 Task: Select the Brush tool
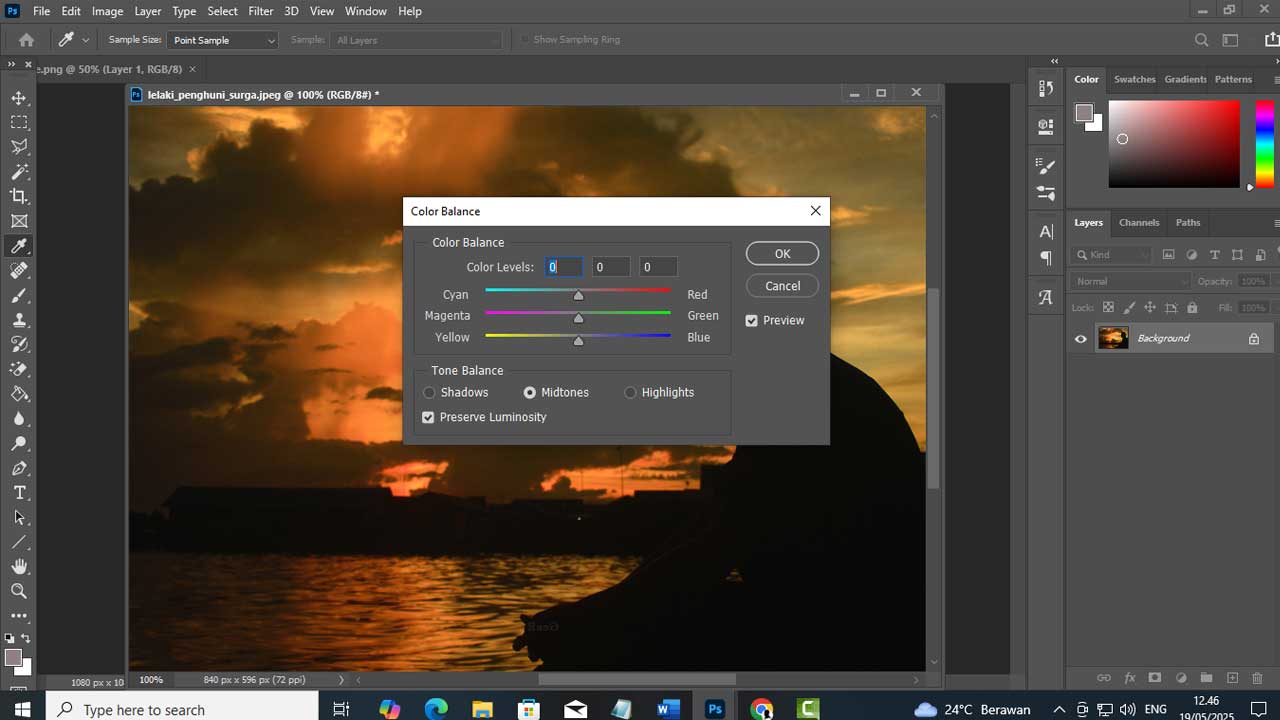point(19,295)
